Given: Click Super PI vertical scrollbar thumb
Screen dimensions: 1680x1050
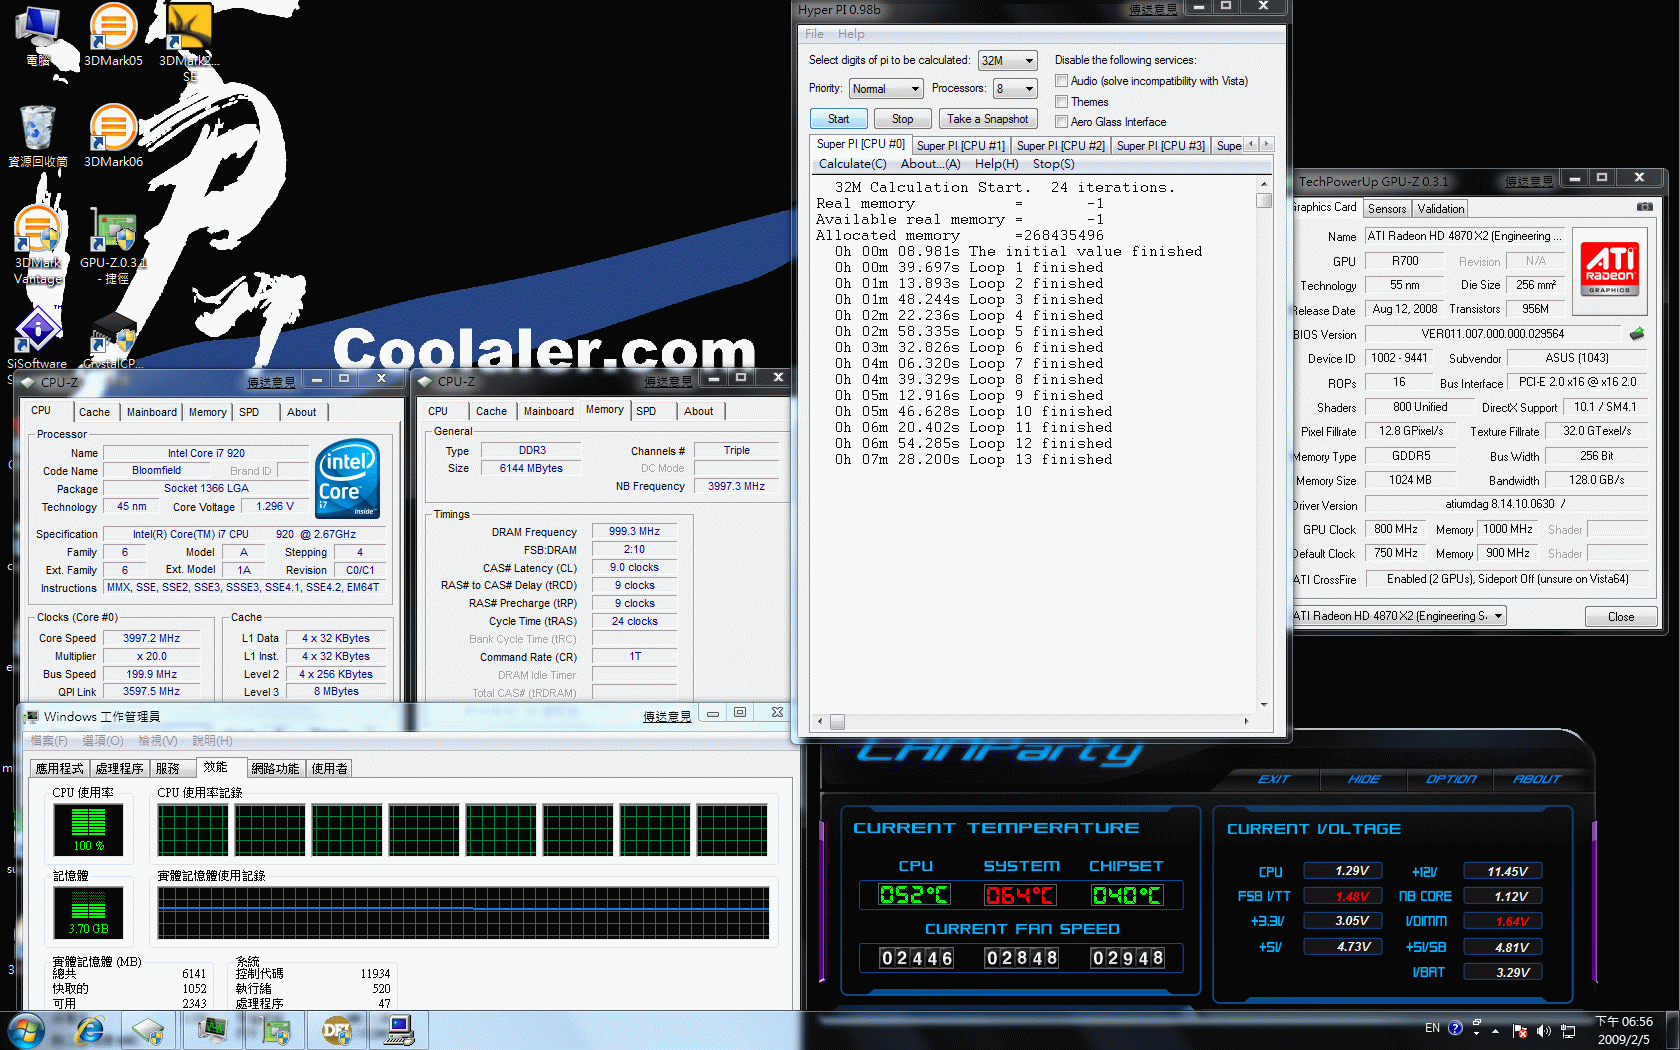Looking at the screenshot, I should pos(1264,200).
